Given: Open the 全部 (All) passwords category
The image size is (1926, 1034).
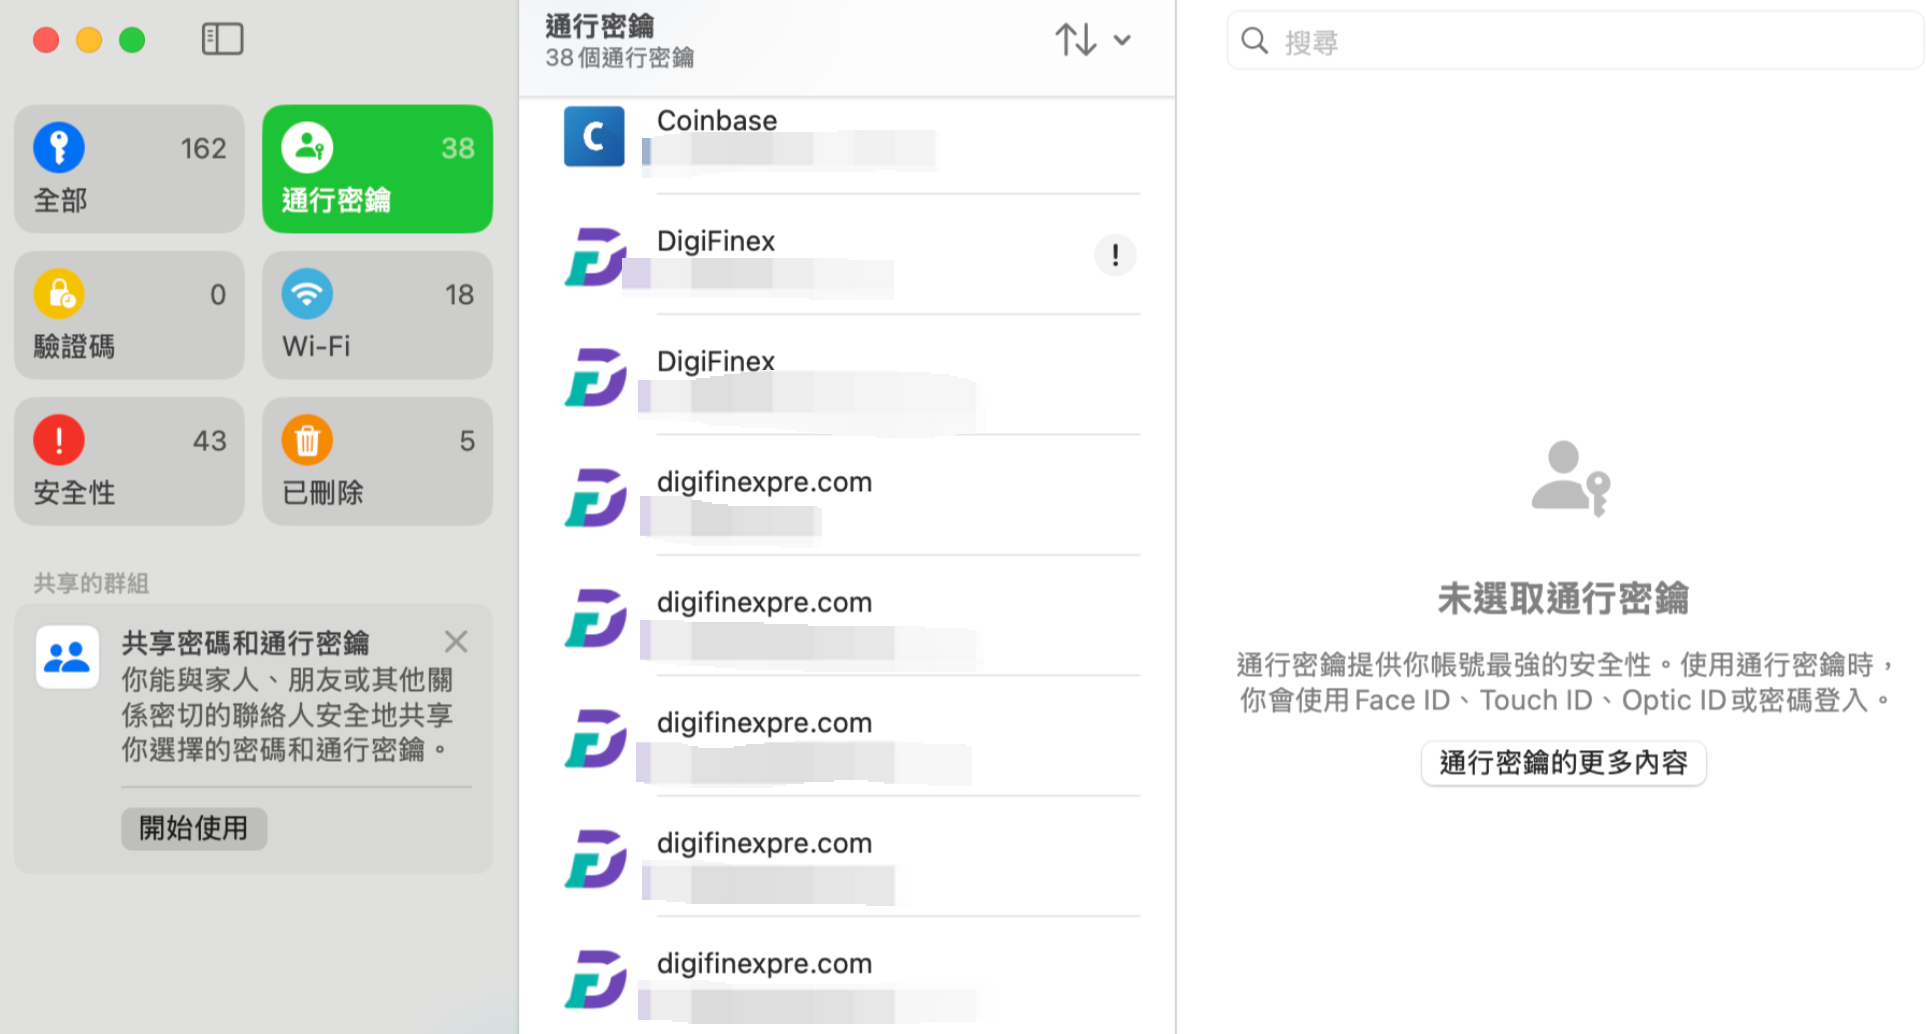Looking at the screenshot, I should click(129, 169).
